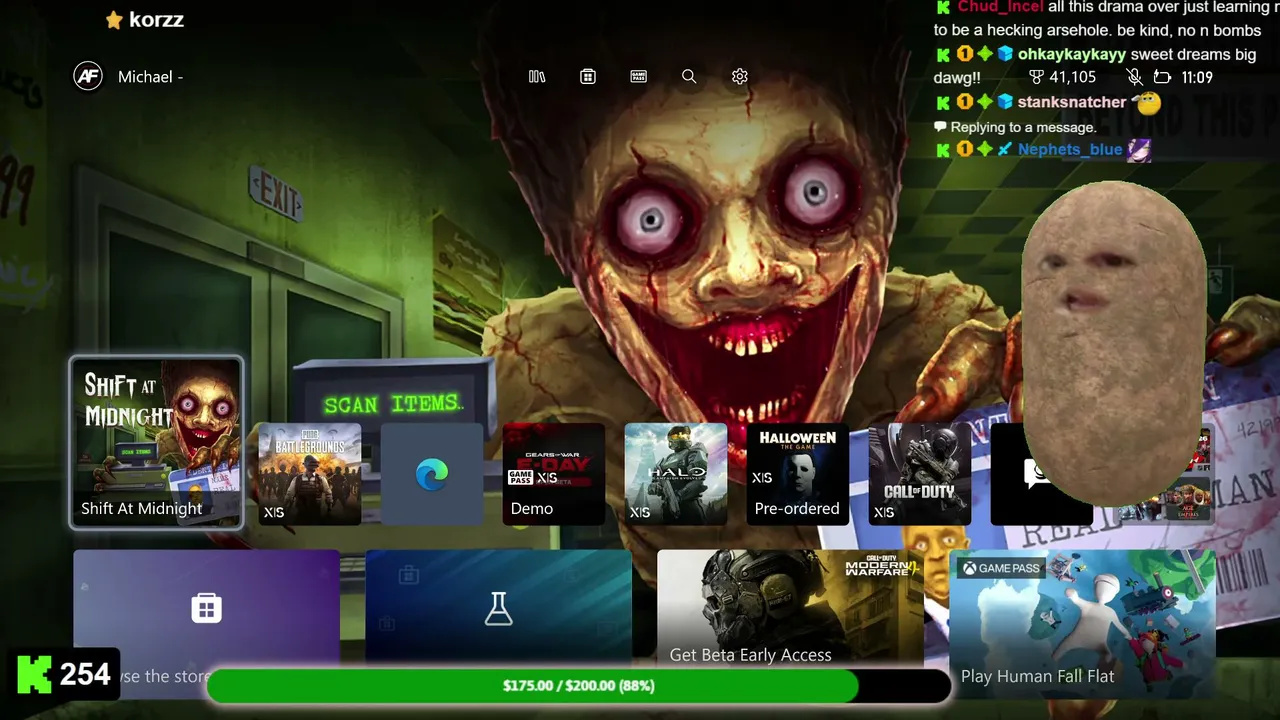Image resolution: width=1280 pixels, height=720 pixels.
Task: Click chat username Chud_Incel
Action: pos(1000,7)
